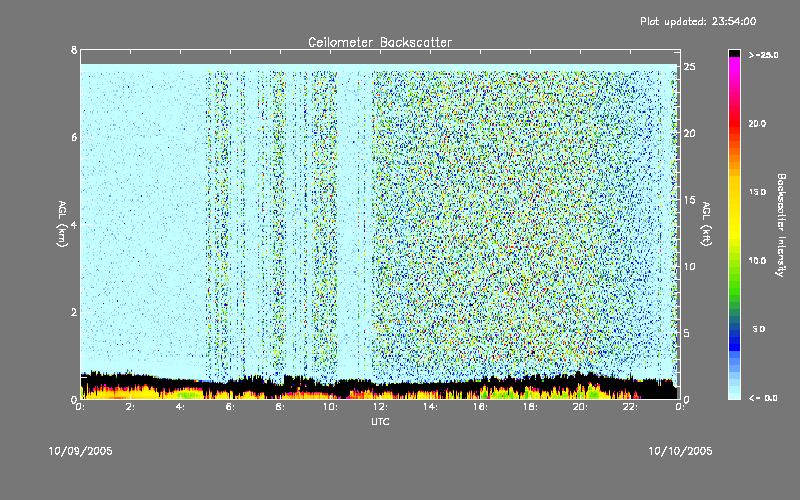Click the "5.0" colorbar tick label
The width and height of the screenshot is (800, 500).
[x=759, y=329]
